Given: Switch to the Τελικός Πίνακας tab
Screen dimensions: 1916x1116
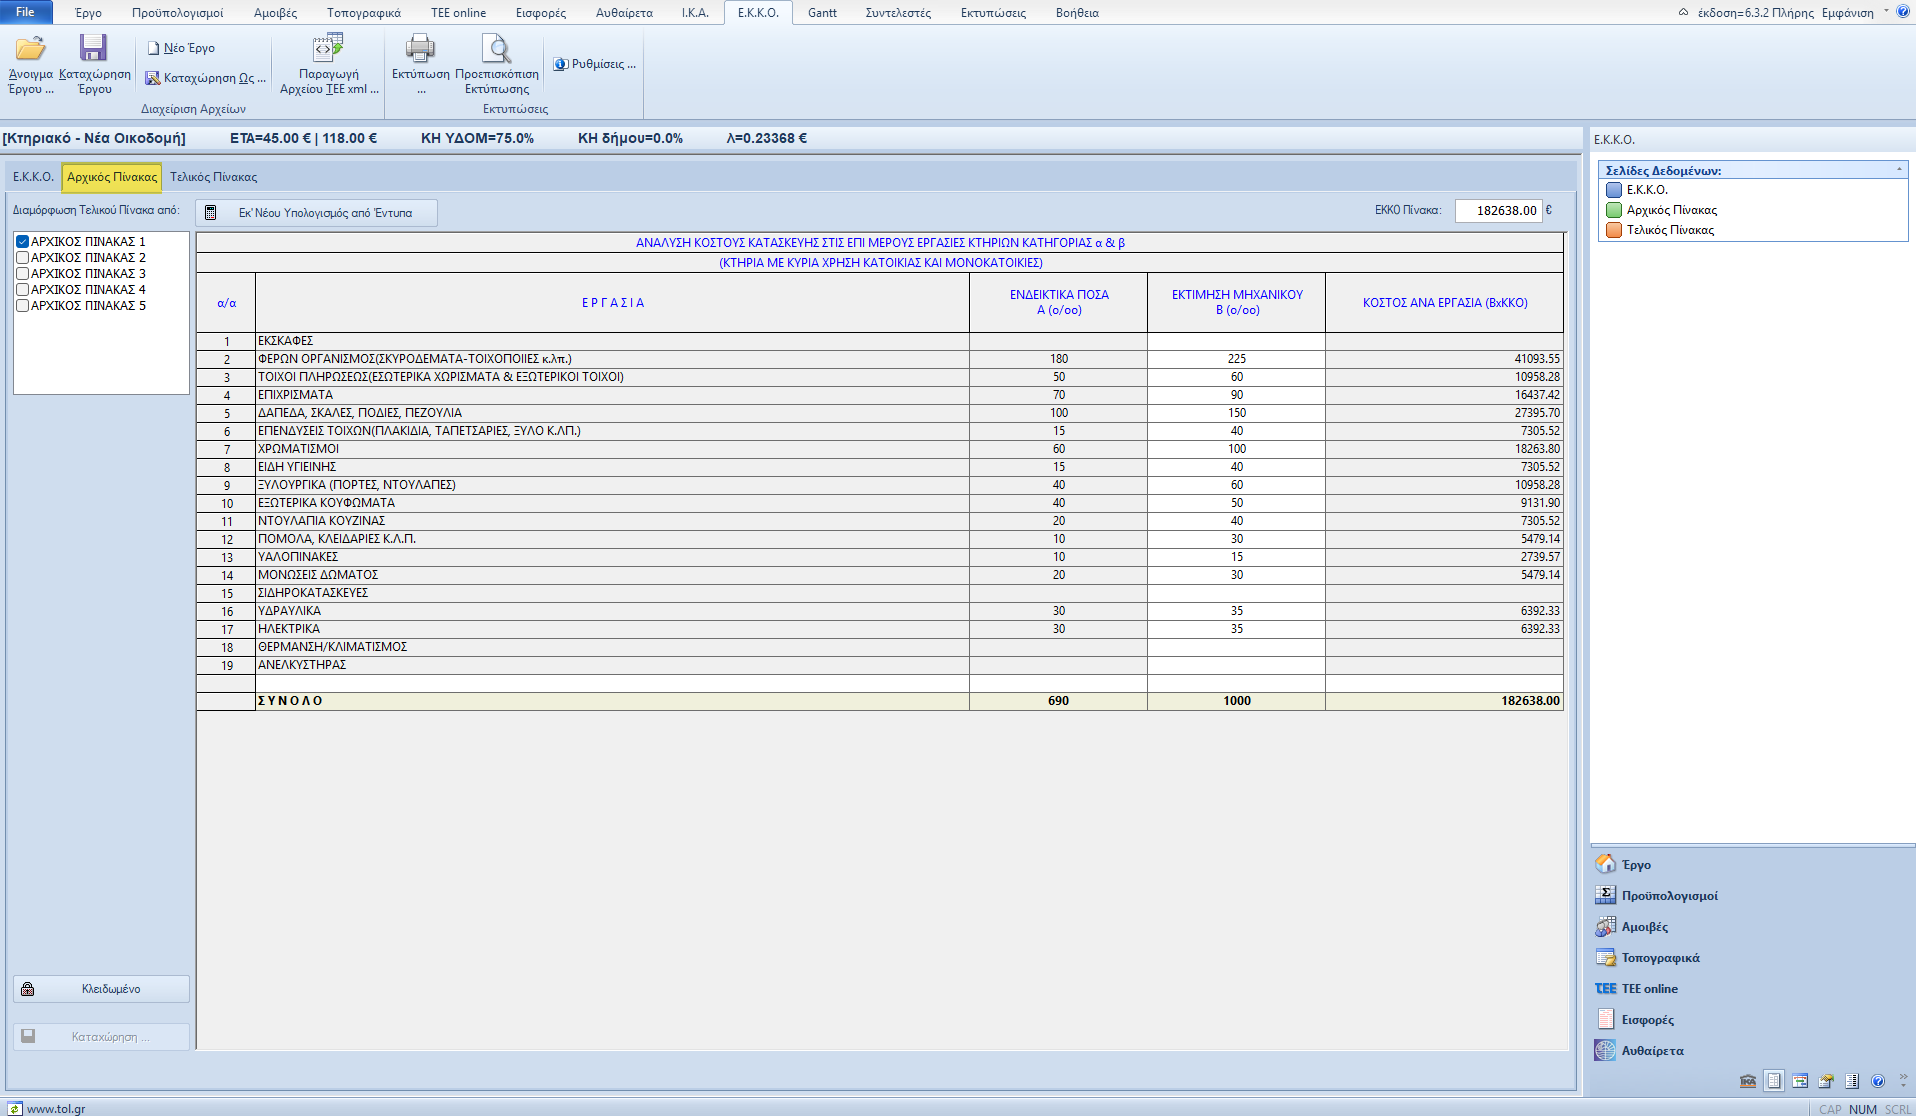Looking at the screenshot, I should [213, 177].
